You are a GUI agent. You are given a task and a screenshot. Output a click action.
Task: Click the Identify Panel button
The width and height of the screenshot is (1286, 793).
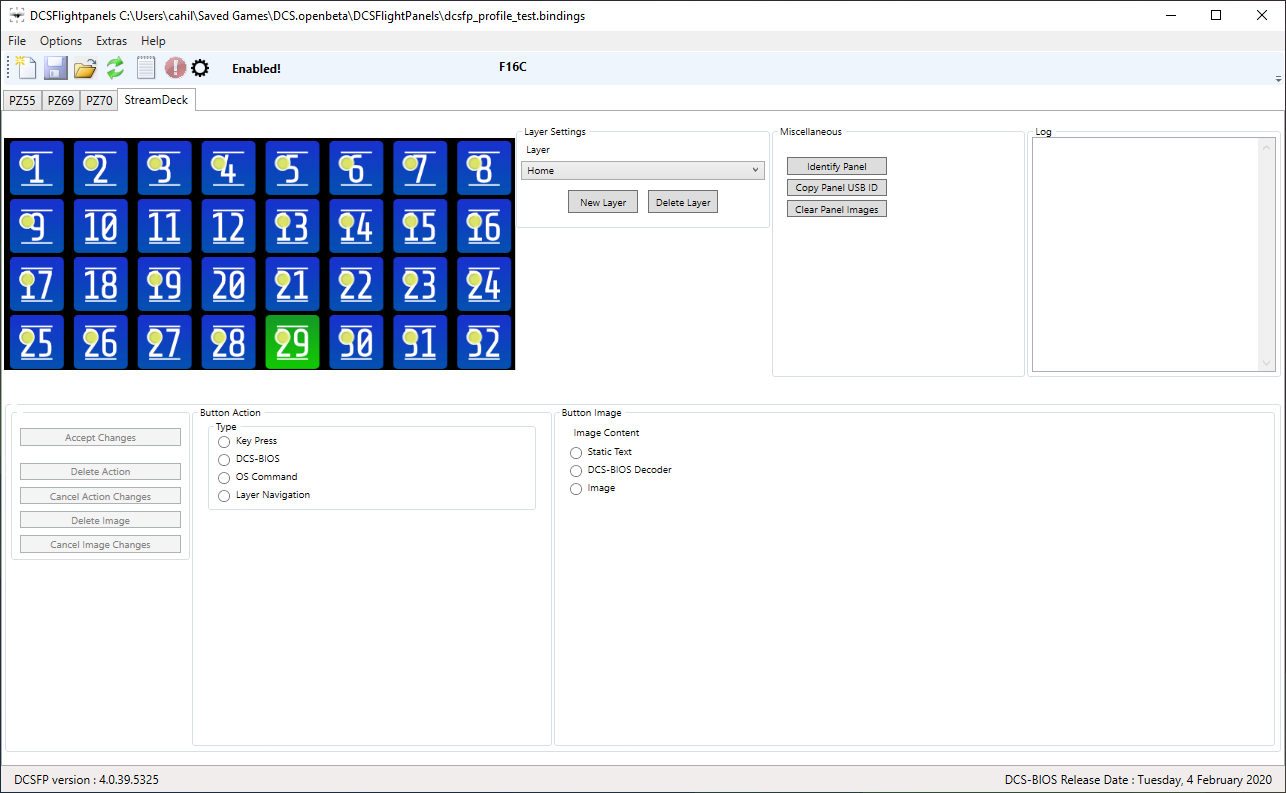click(x=836, y=165)
